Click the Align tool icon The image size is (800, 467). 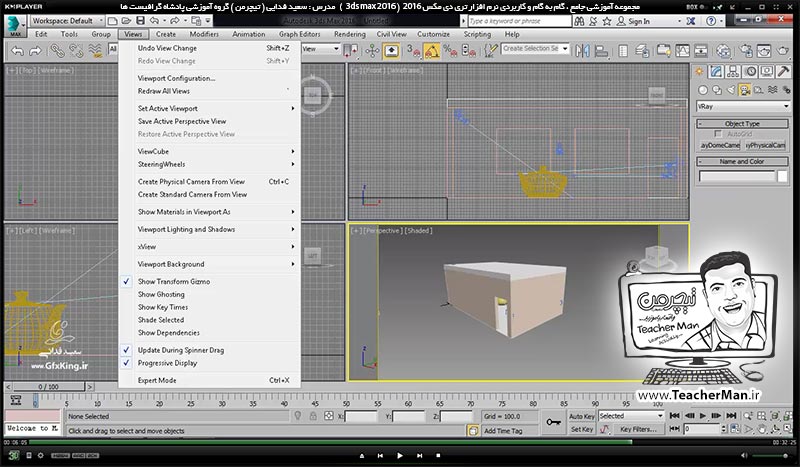pos(602,51)
